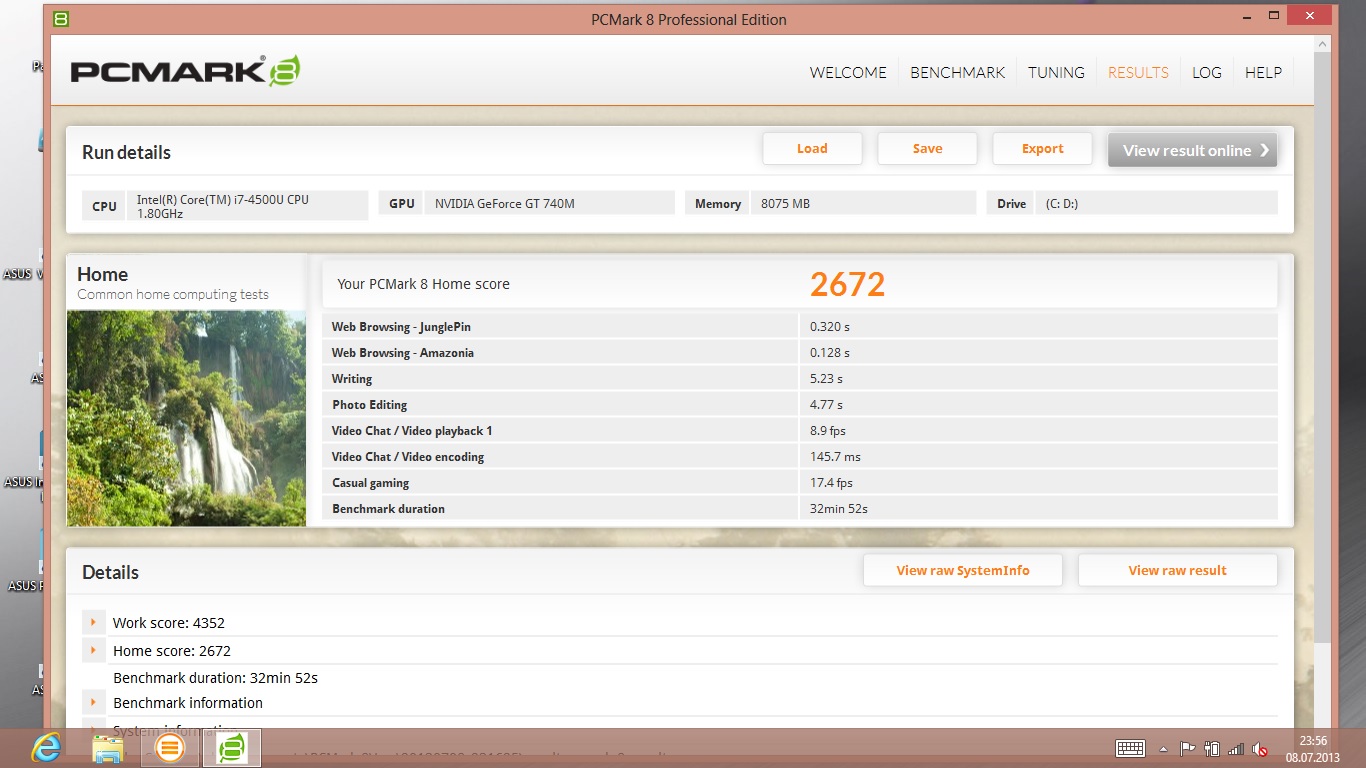The height and width of the screenshot is (768, 1366).
Task: Open View raw result
Action: coord(1177,570)
